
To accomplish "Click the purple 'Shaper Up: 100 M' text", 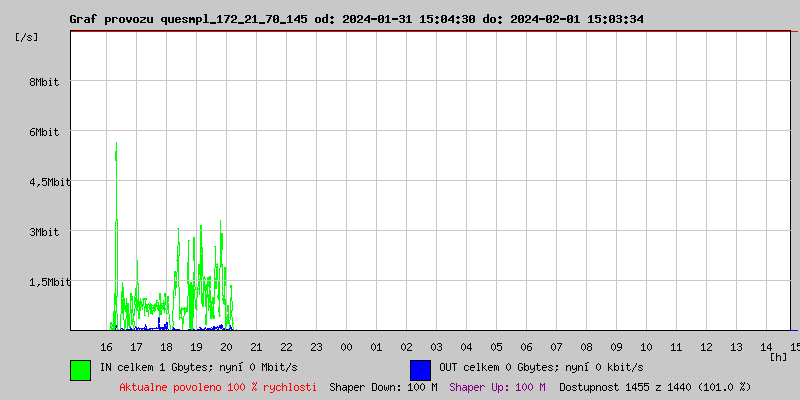I will coord(497,386).
